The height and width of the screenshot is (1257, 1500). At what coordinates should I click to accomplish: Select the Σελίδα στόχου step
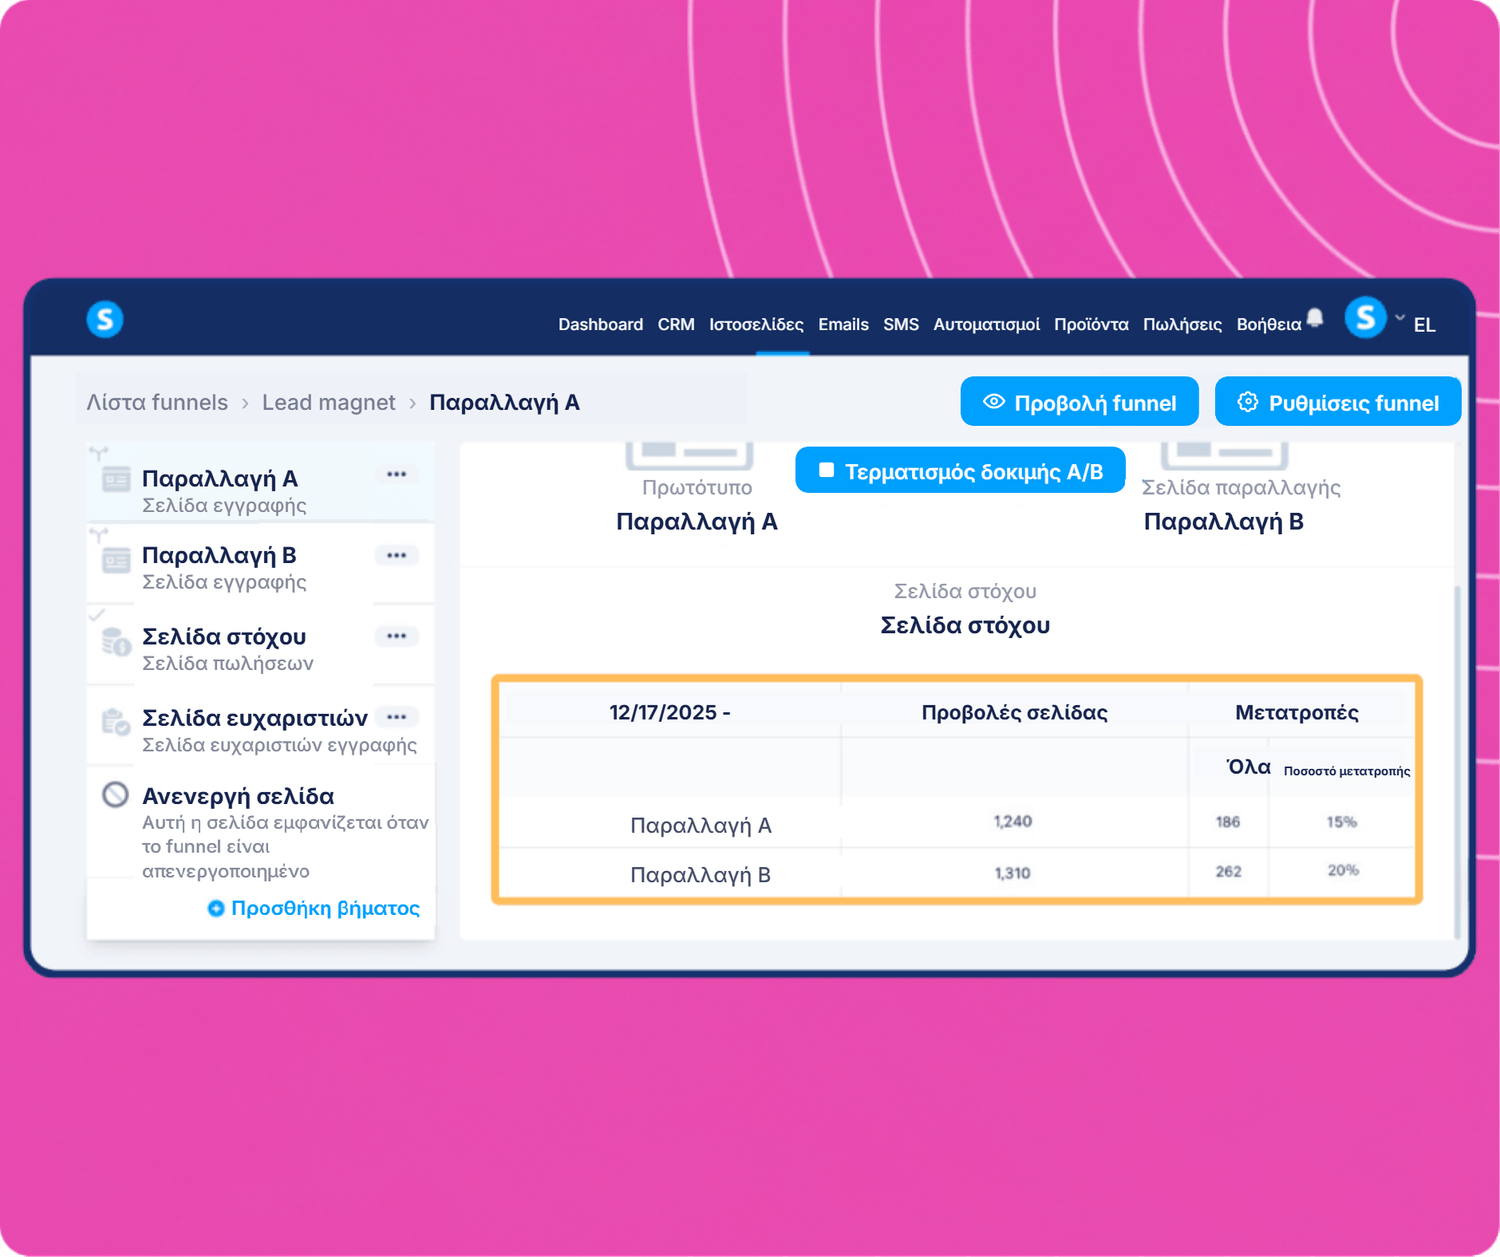coord(261,644)
